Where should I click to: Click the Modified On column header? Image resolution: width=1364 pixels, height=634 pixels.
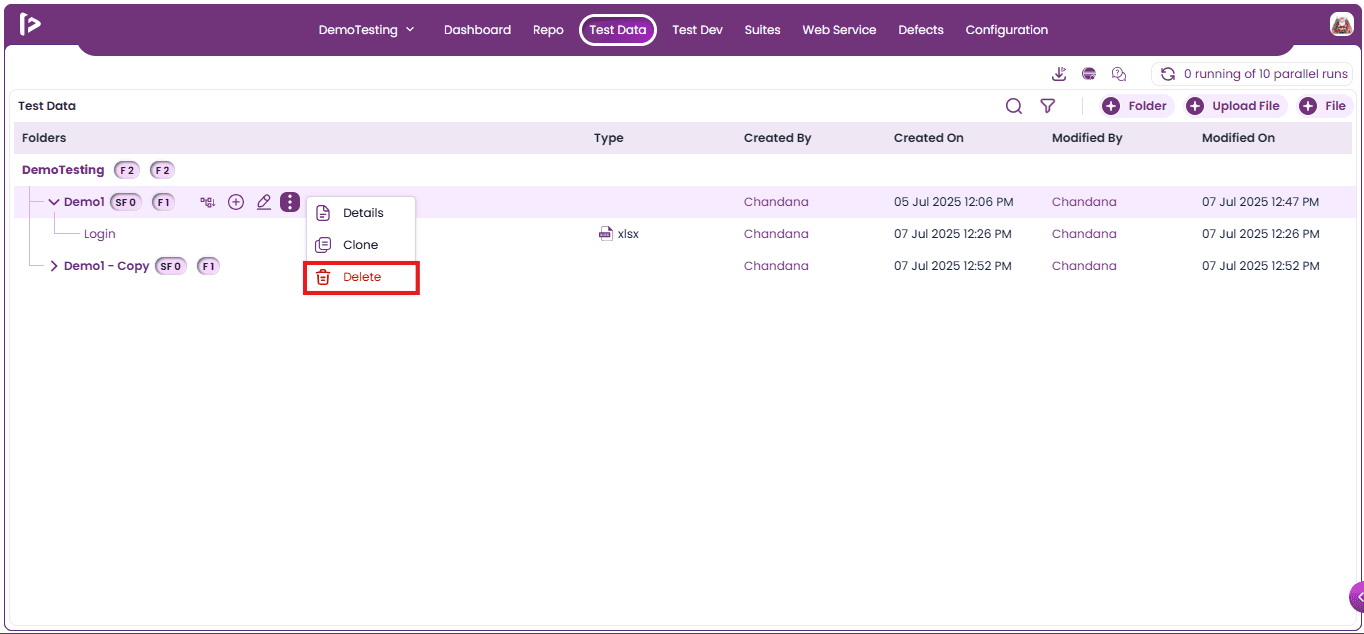pos(1238,138)
